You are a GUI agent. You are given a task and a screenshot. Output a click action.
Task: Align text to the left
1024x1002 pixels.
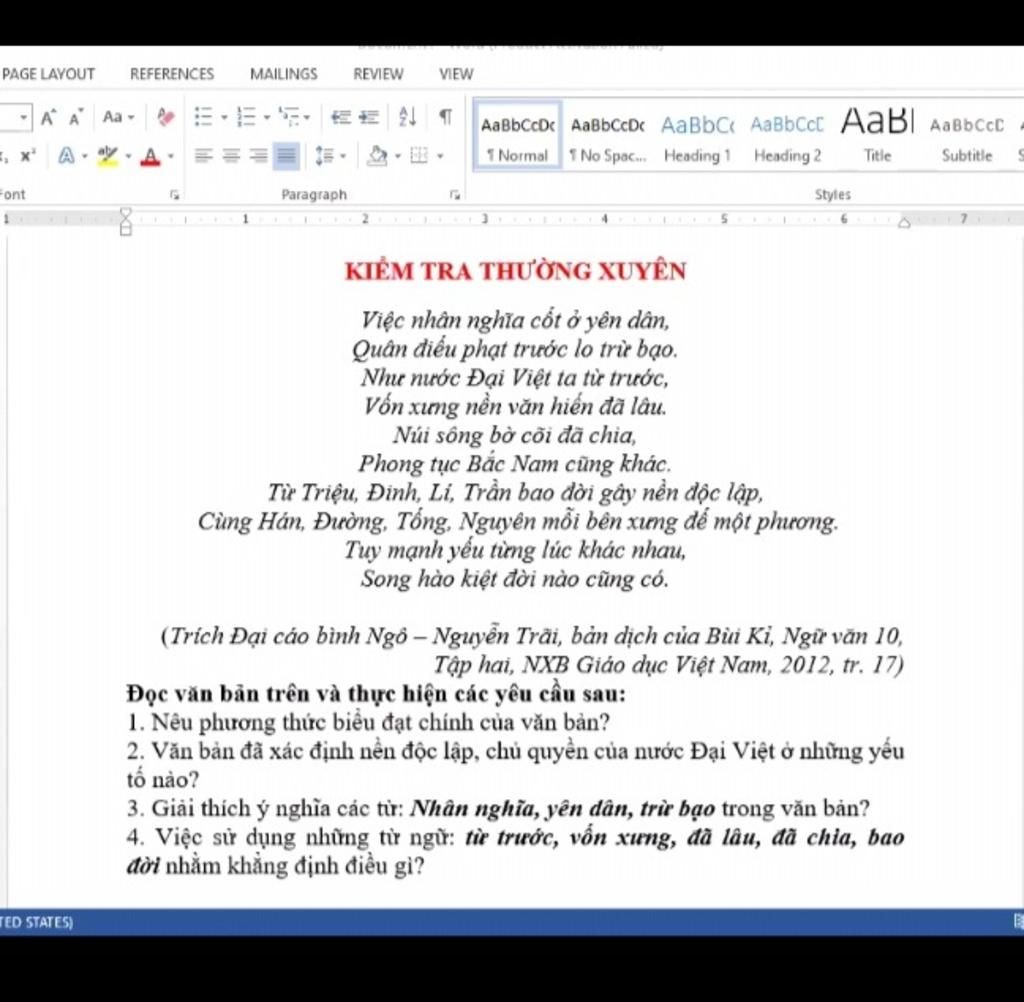[x=204, y=156]
